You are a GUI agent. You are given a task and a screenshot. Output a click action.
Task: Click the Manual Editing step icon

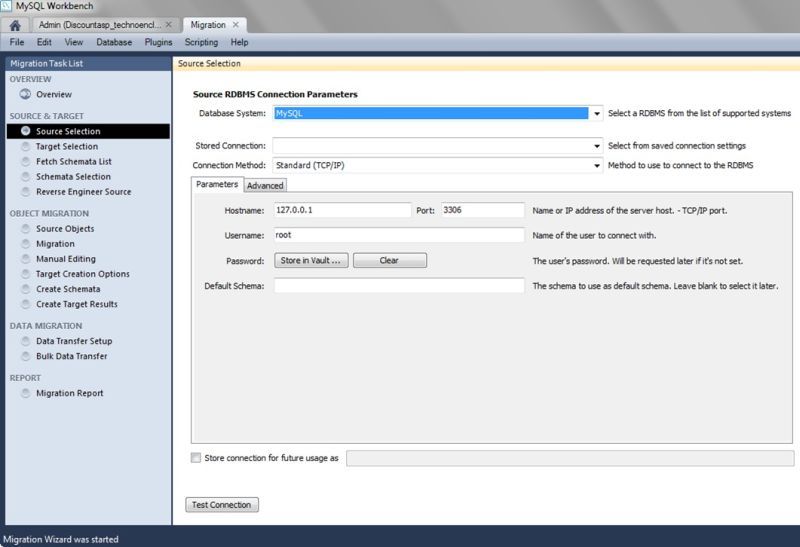(x=25, y=259)
